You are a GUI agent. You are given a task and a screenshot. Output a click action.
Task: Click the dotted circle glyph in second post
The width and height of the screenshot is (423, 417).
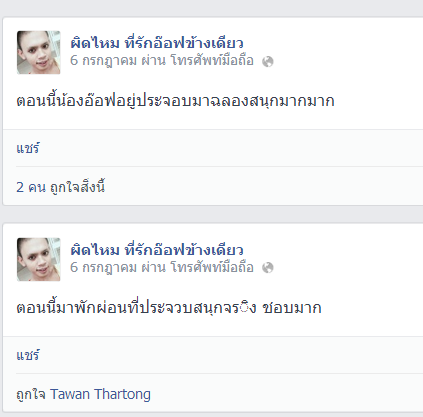[244, 308]
